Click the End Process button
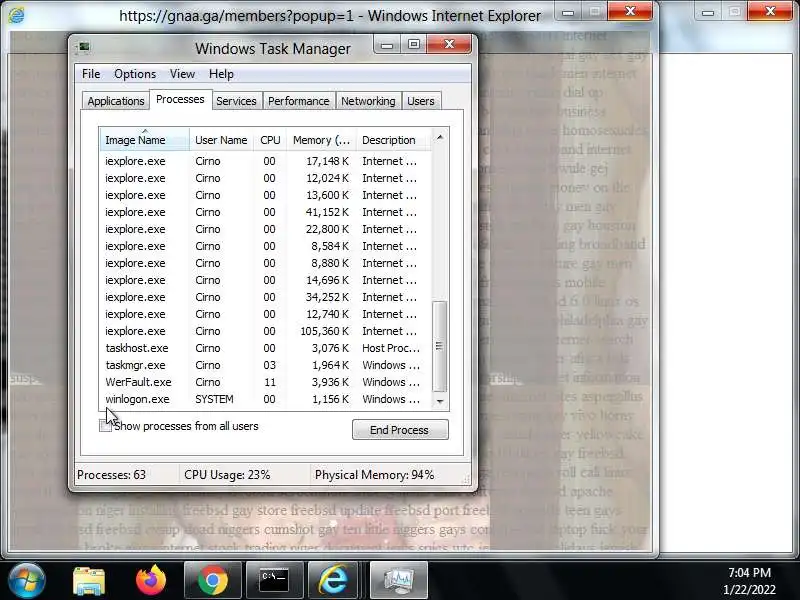This screenshot has width=800, height=600. tap(400, 430)
